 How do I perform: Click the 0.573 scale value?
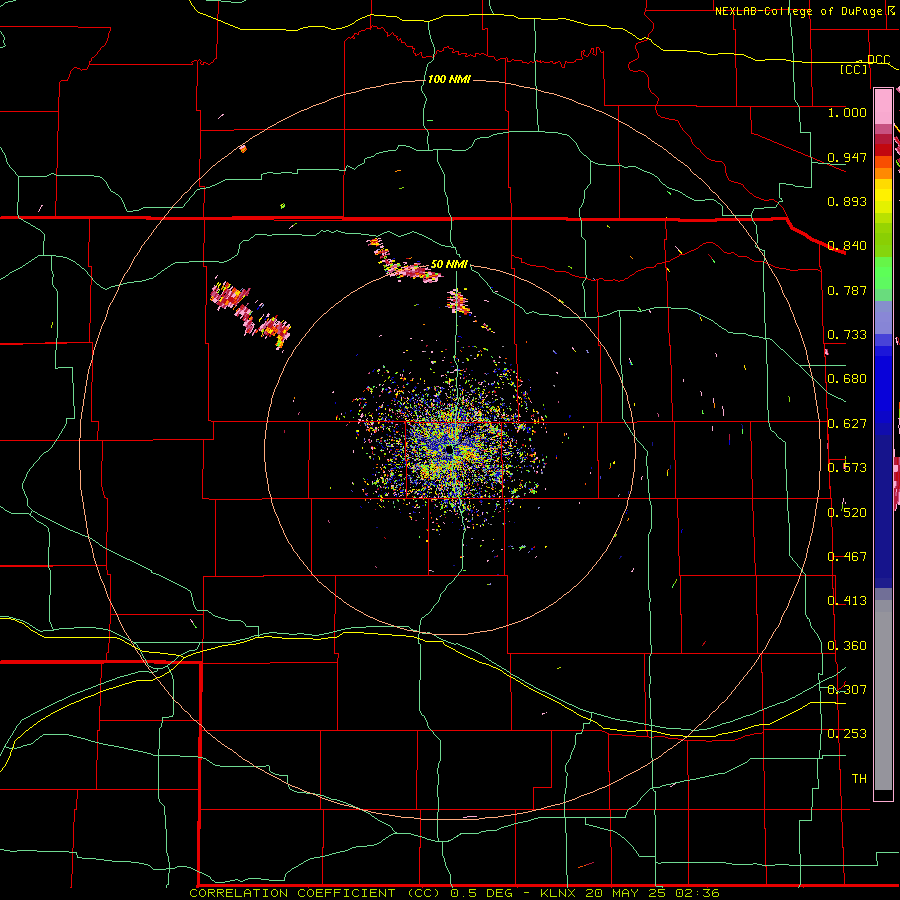pyautogui.click(x=847, y=468)
